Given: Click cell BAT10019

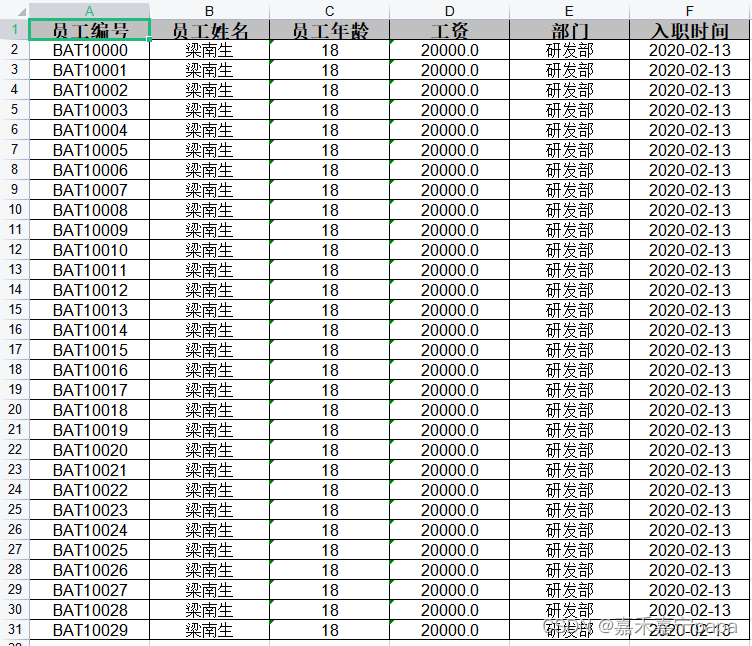Looking at the screenshot, I should [90, 430].
